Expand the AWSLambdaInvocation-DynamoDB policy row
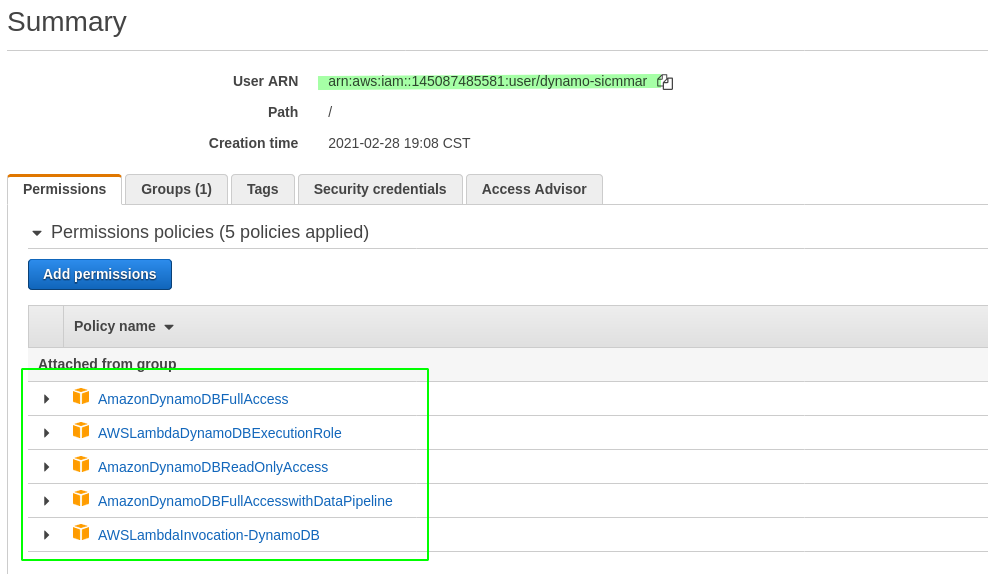This screenshot has width=988, height=574. coord(47,535)
